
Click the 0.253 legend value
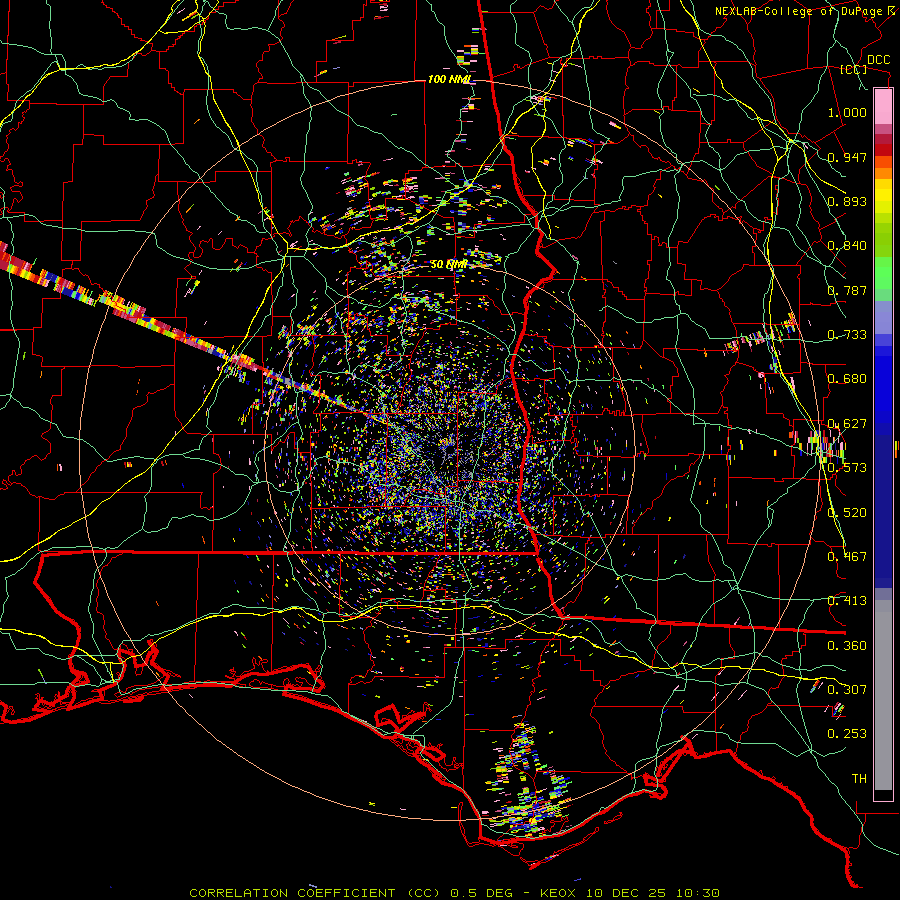[847, 734]
